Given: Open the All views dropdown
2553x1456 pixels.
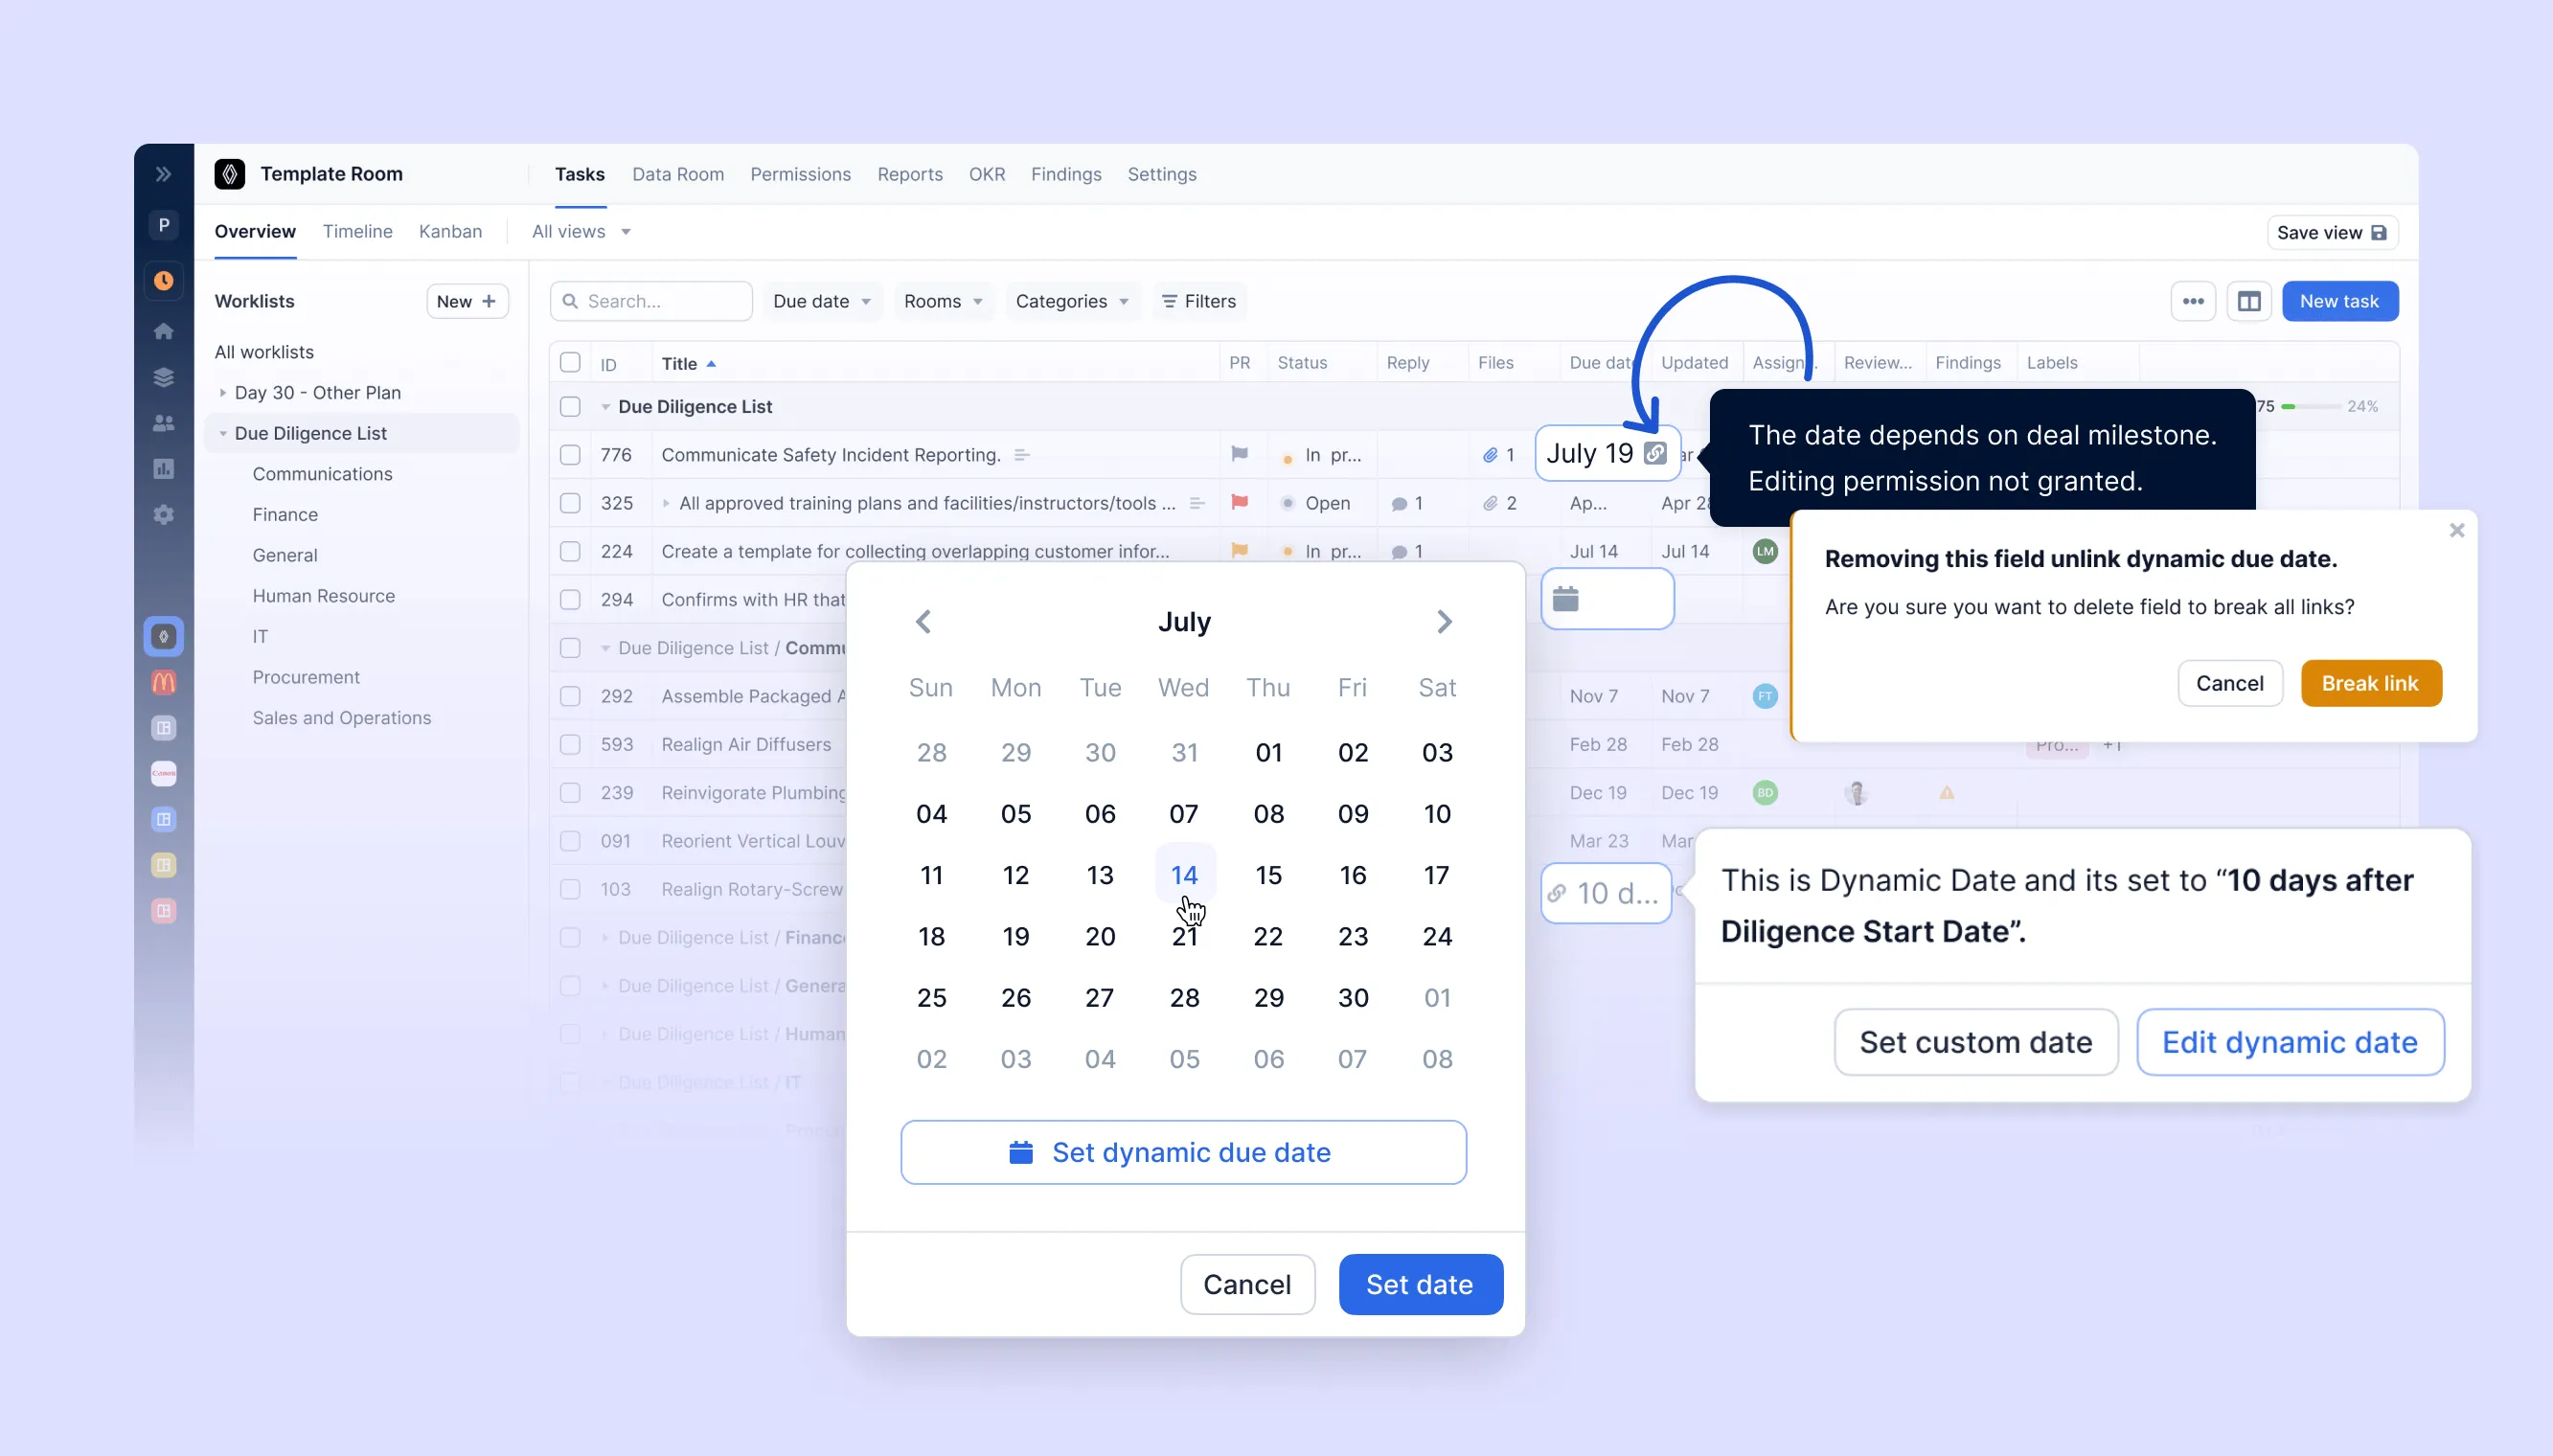Looking at the screenshot, I should point(581,232).
